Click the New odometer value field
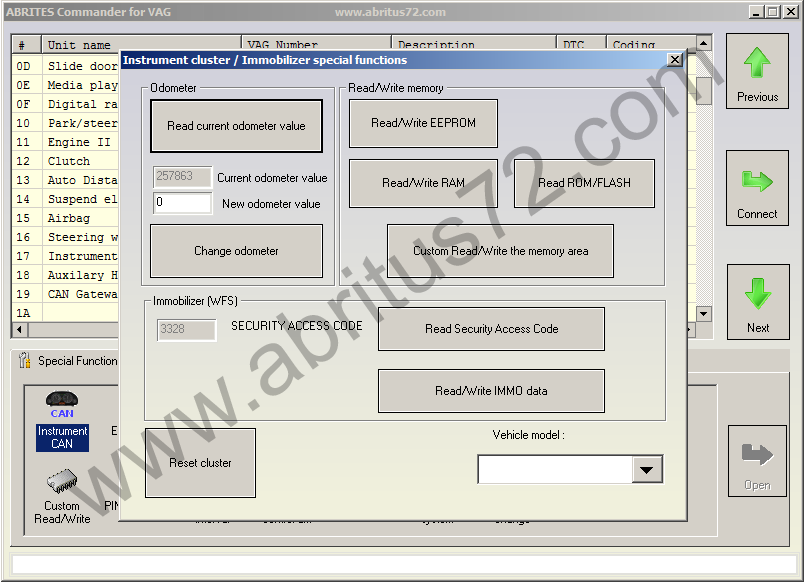Screen dimensions: 806x582 182,203
